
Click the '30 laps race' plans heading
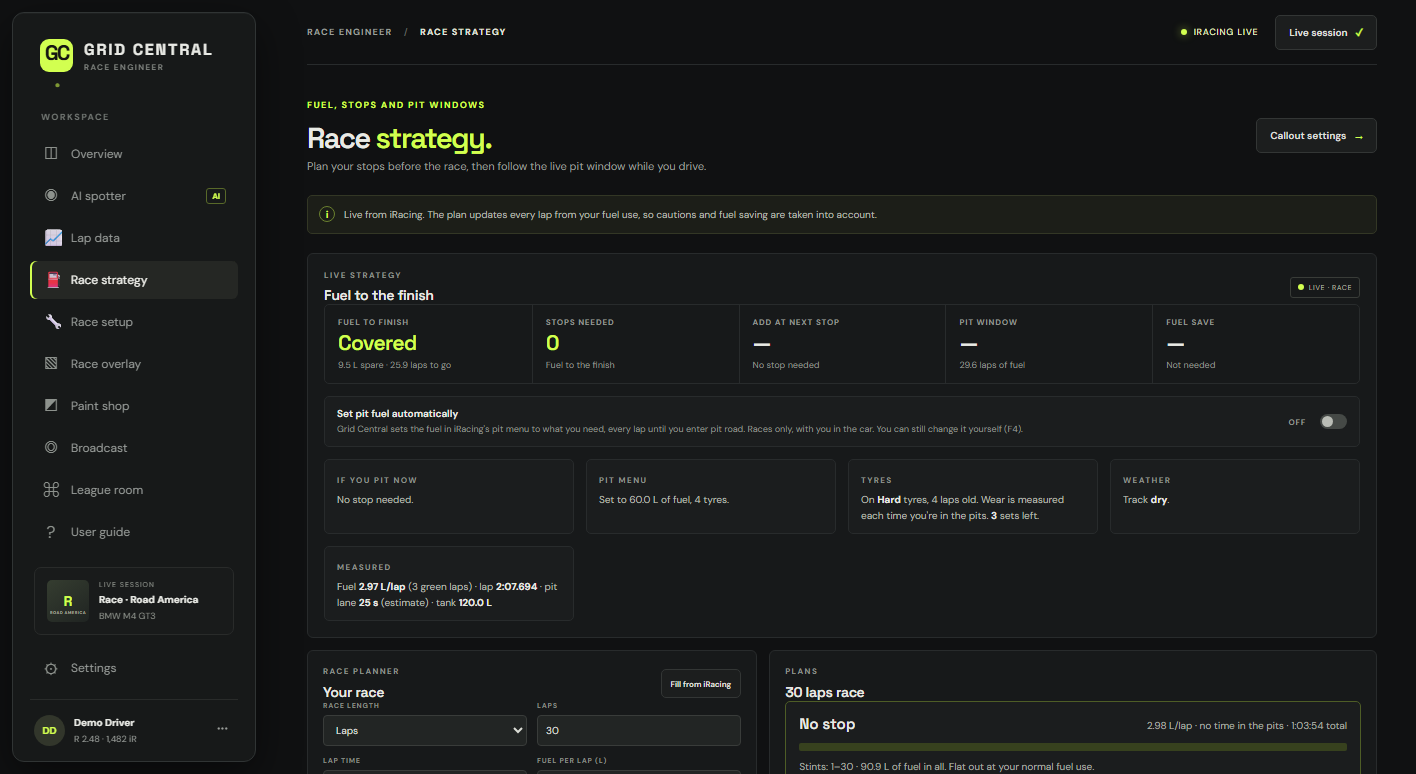(x=825, y=692)
